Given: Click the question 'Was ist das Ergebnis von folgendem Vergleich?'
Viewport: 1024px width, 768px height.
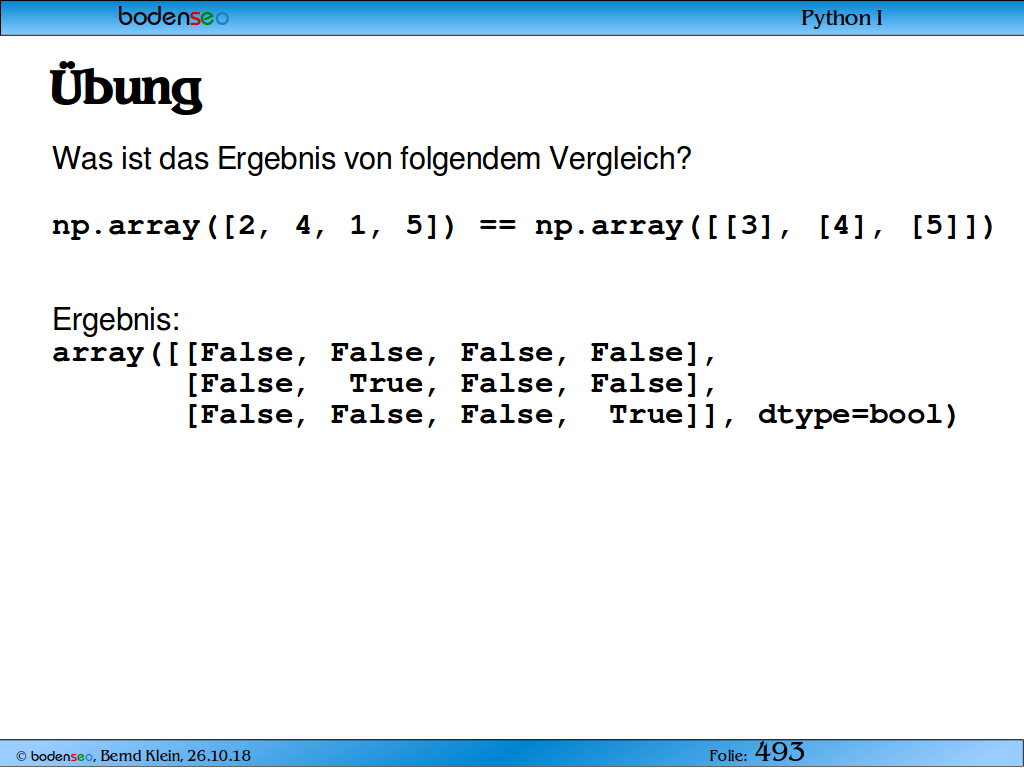Looking at the screenshot, I should (x=372, y=159).
